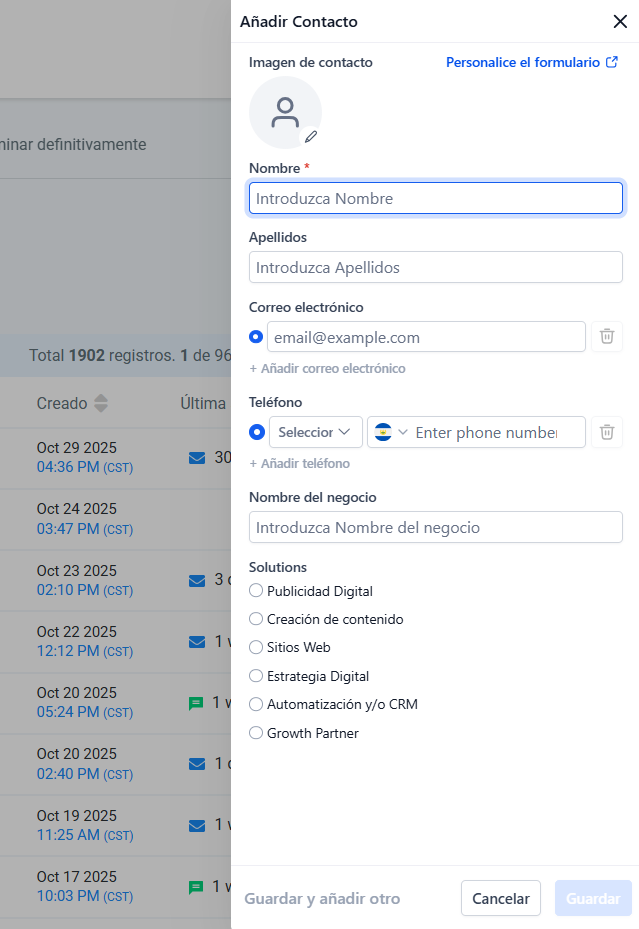
Task: Close the Añadir Contacto panel
Action: [x=620, y=22]
